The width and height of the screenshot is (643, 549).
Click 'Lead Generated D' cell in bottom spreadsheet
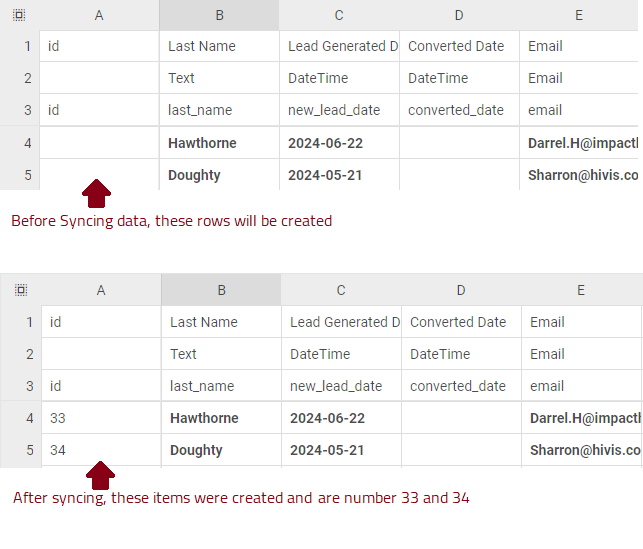pos(341,322)
